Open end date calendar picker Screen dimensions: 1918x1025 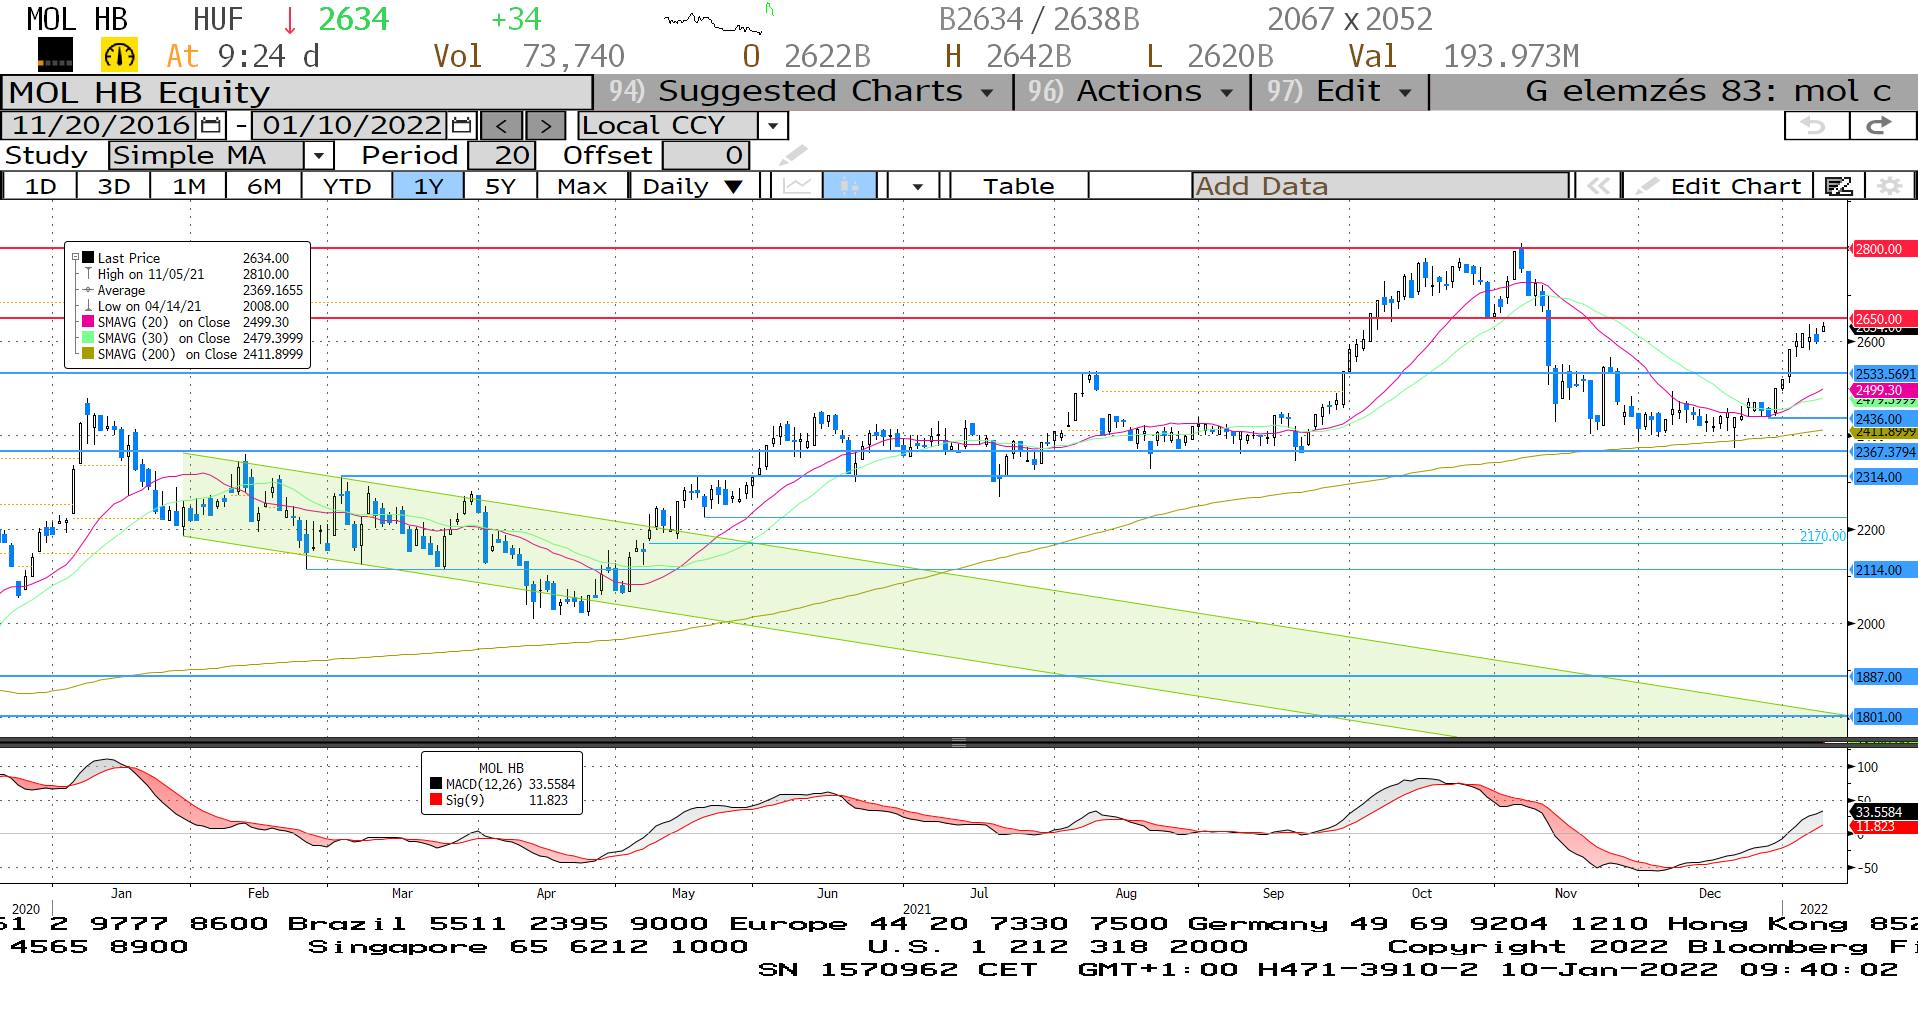click(461, 126)
